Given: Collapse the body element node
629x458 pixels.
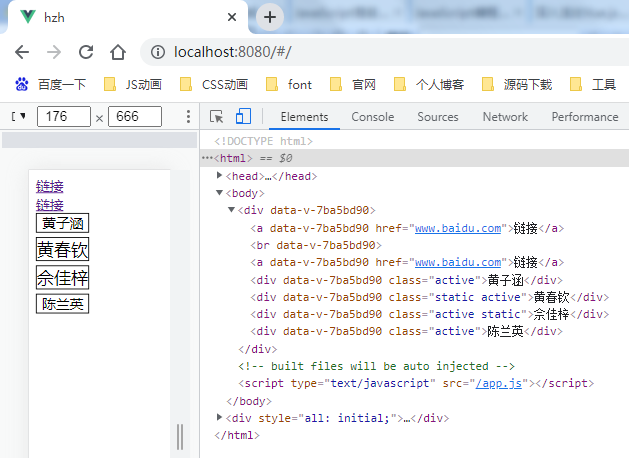Looking at the screenshot, I should pos(219,193).
